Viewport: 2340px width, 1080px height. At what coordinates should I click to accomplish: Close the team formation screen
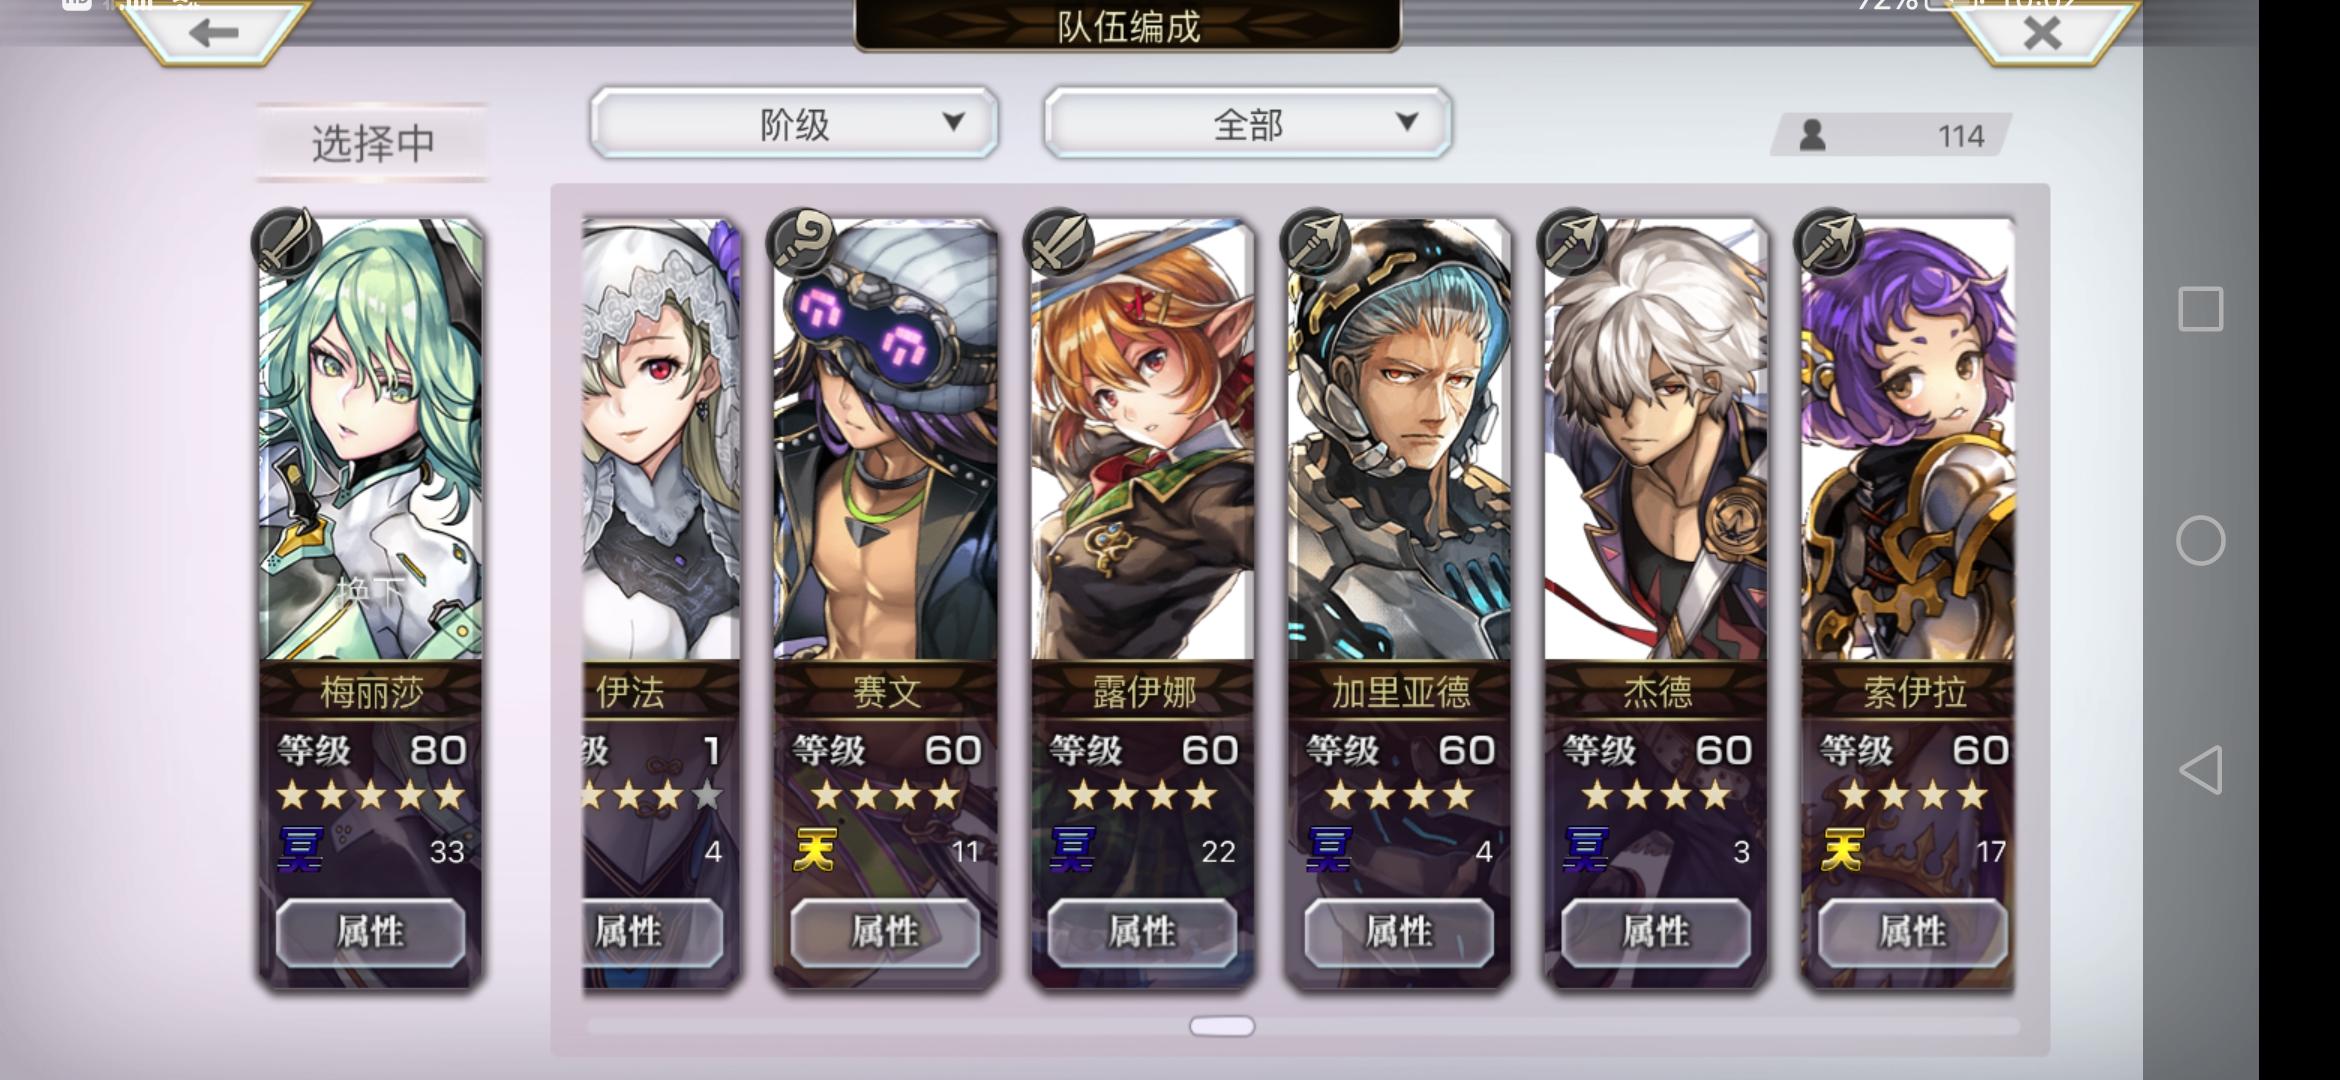tap(2041, 33)
